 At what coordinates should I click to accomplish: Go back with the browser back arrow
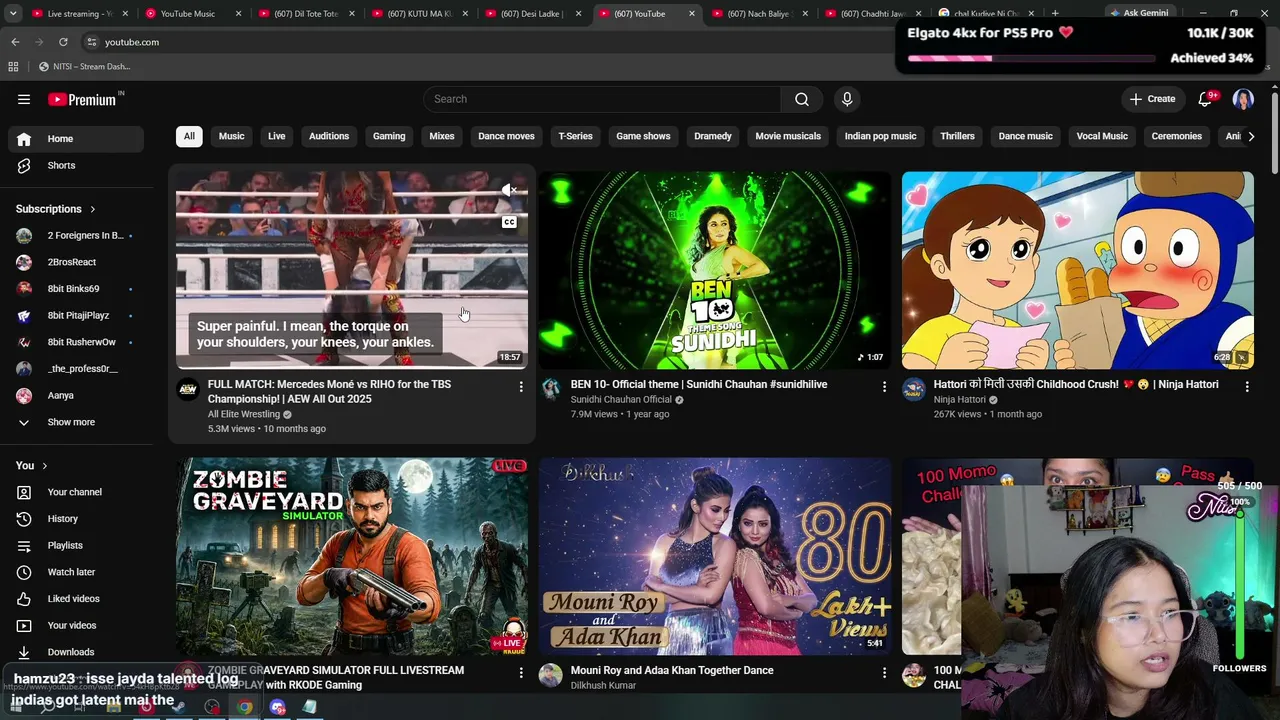pyautogui.click(x=15, y=42)
